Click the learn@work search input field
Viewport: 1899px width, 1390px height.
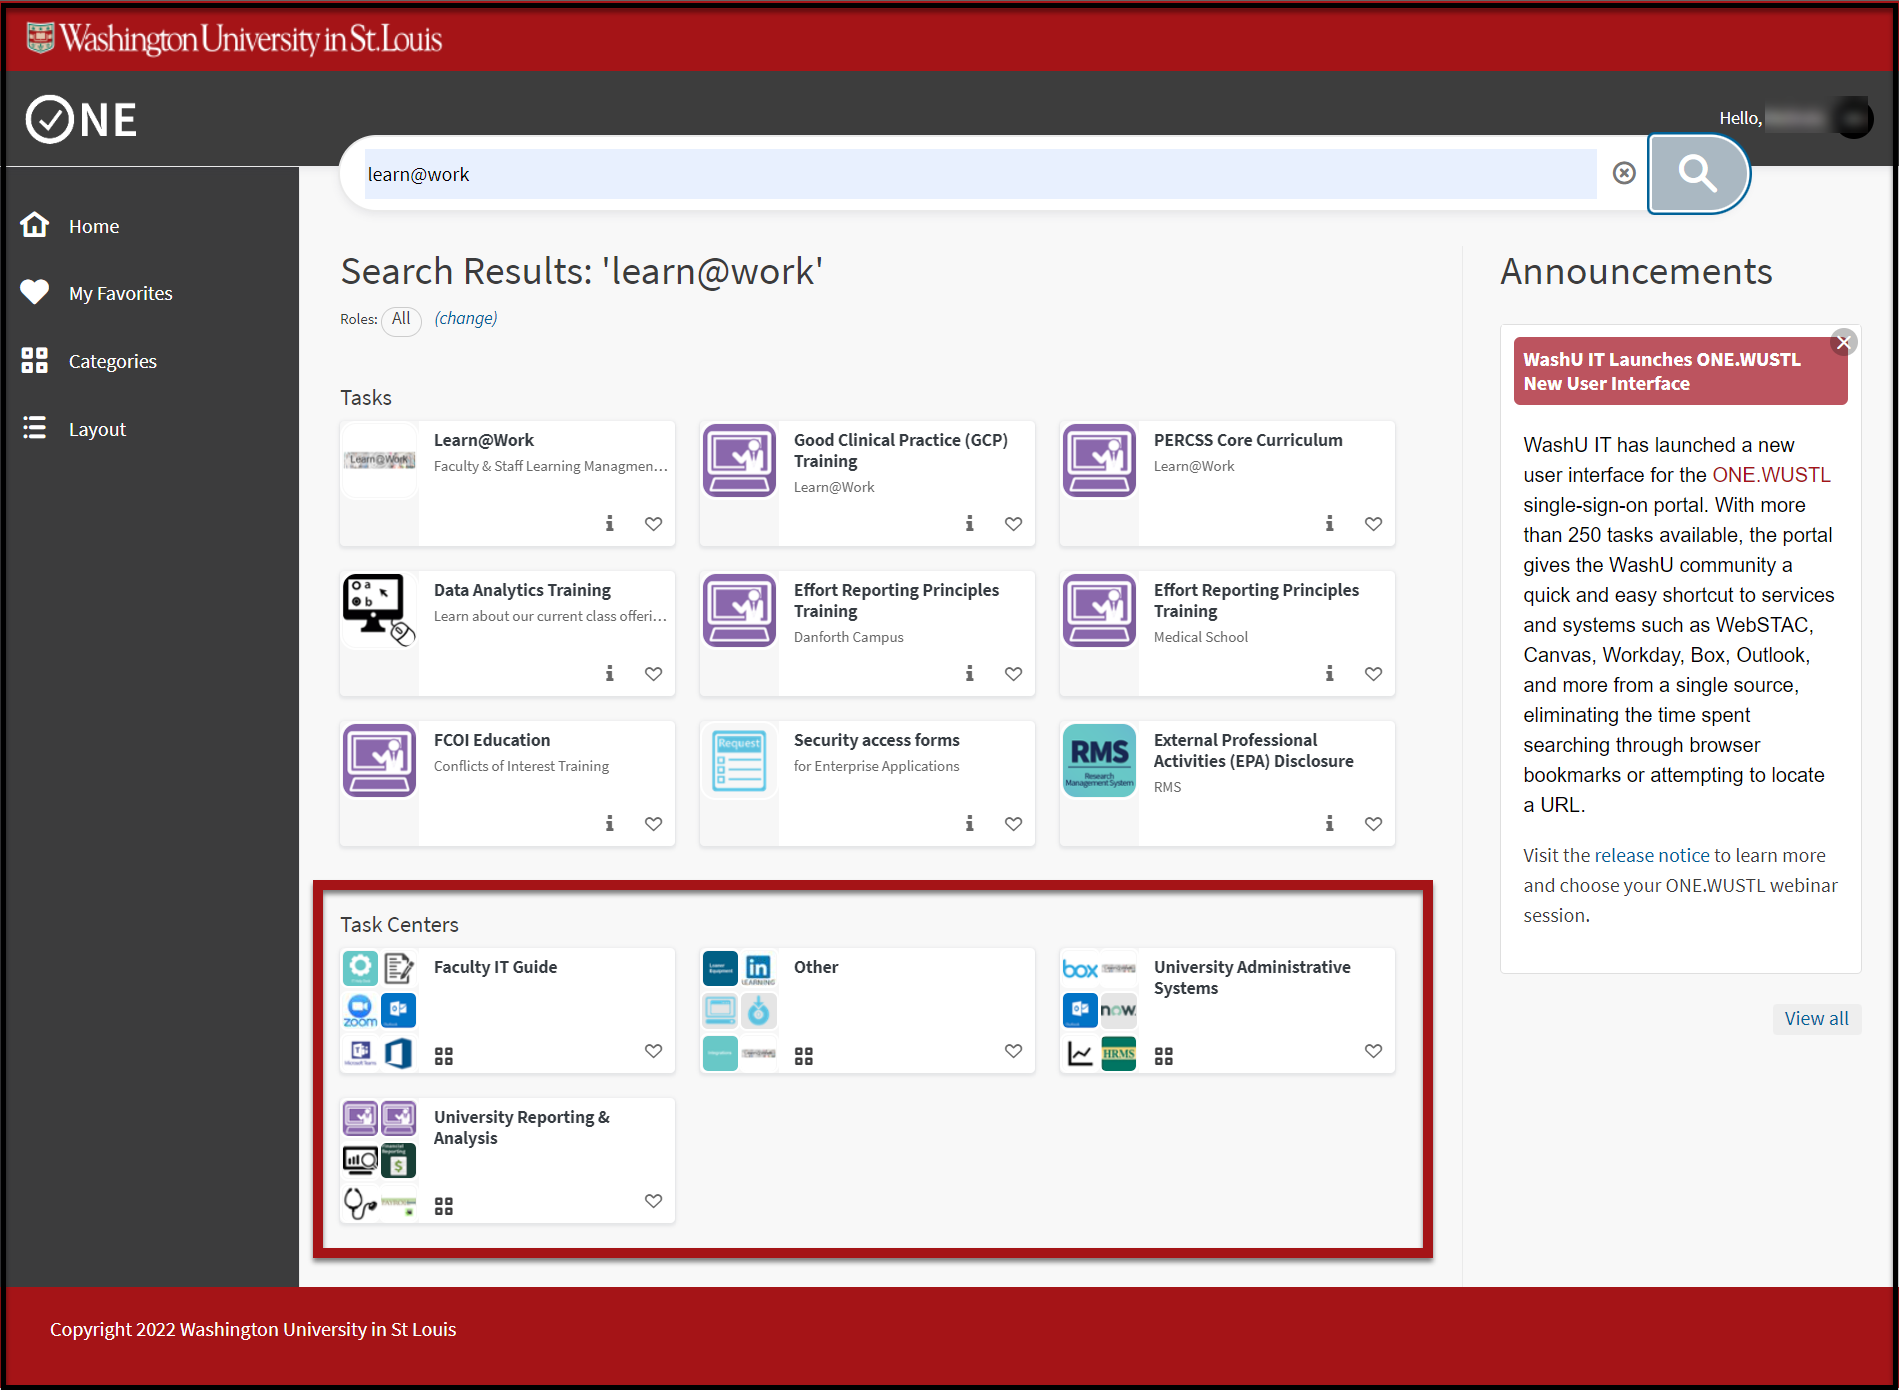point(980,175)
